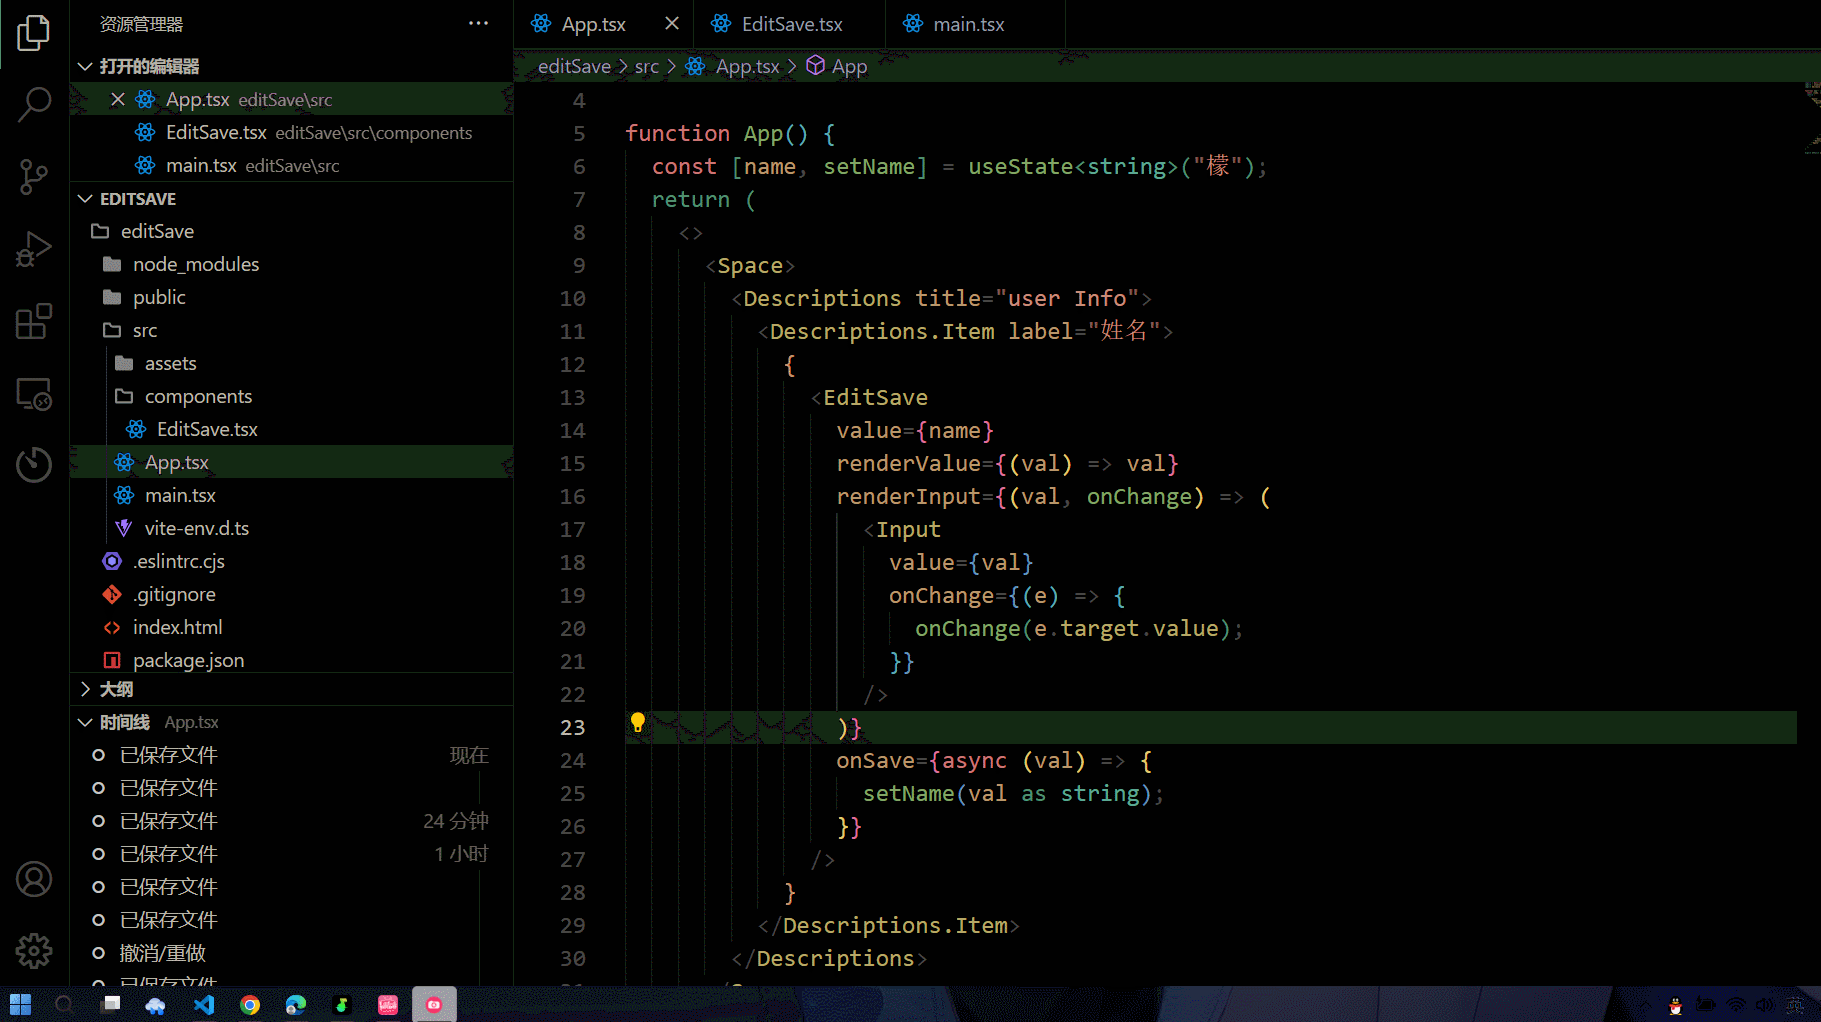1821x1022 pixels.
Task: Close the App.tsx editor tab
Action: pos(672,23)
